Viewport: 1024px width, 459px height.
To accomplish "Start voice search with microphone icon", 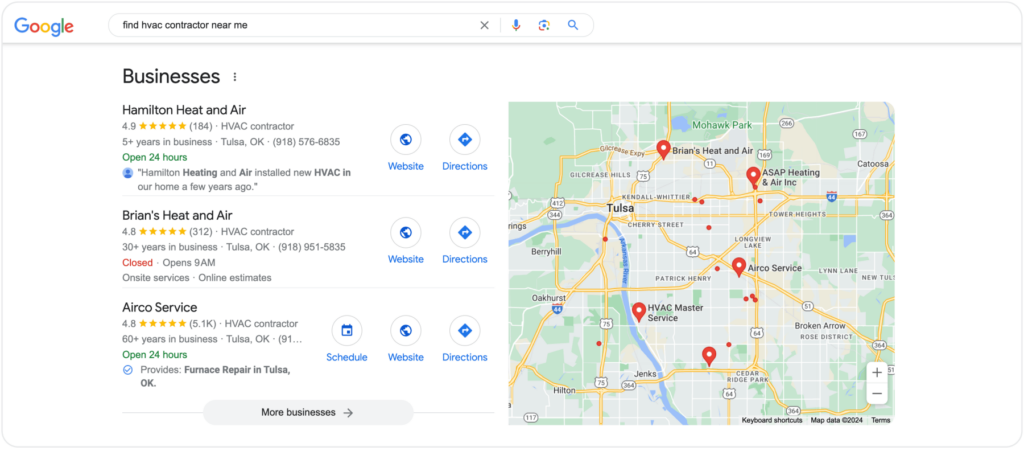I will (516, 25).
